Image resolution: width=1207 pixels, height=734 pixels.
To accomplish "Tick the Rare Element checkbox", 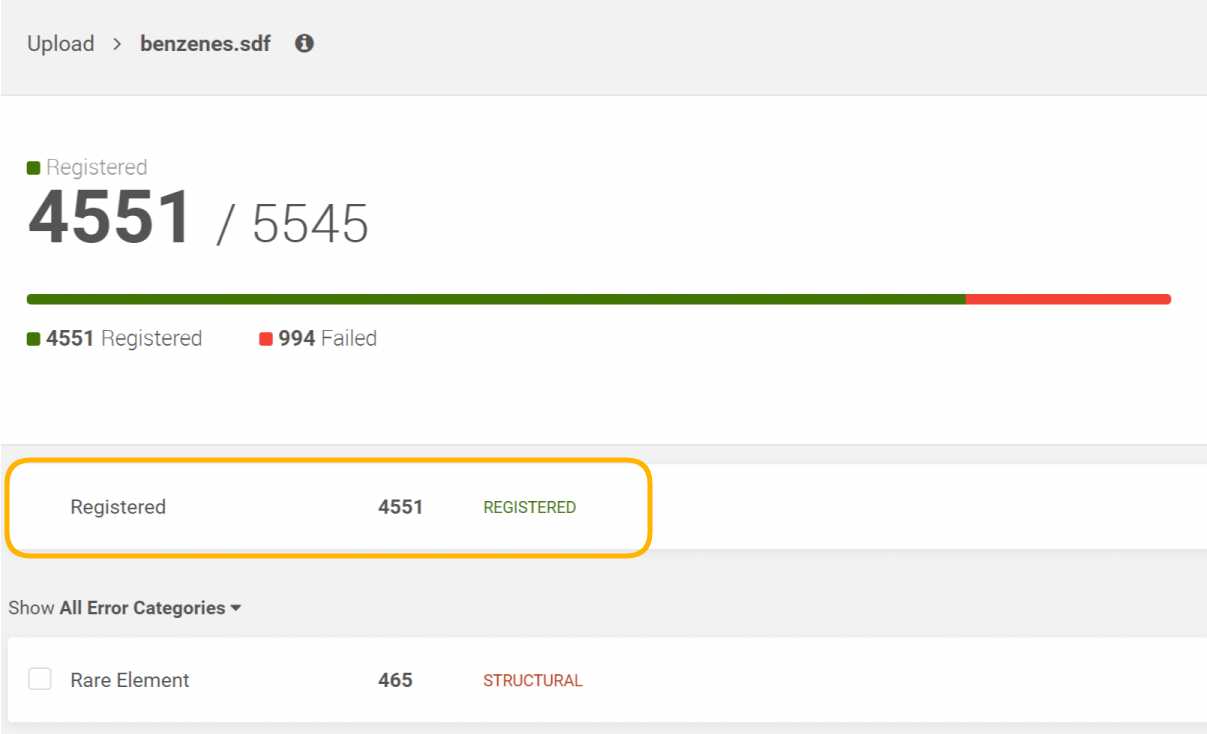I will coord(40,680).
